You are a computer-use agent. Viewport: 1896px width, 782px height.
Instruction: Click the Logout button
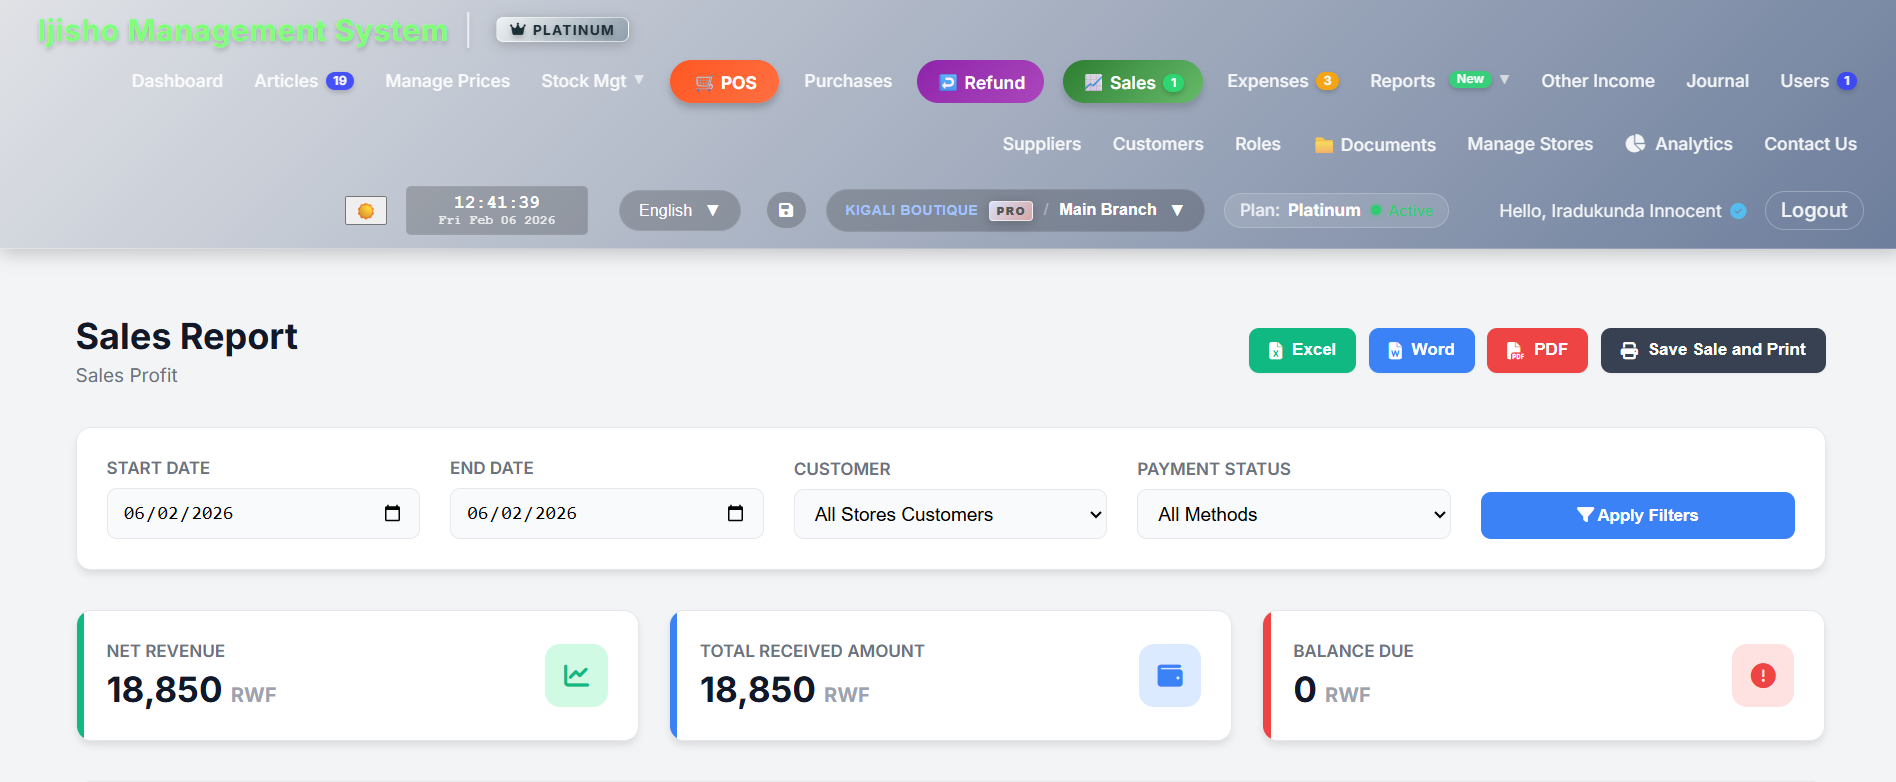[x=1813, y=210]
